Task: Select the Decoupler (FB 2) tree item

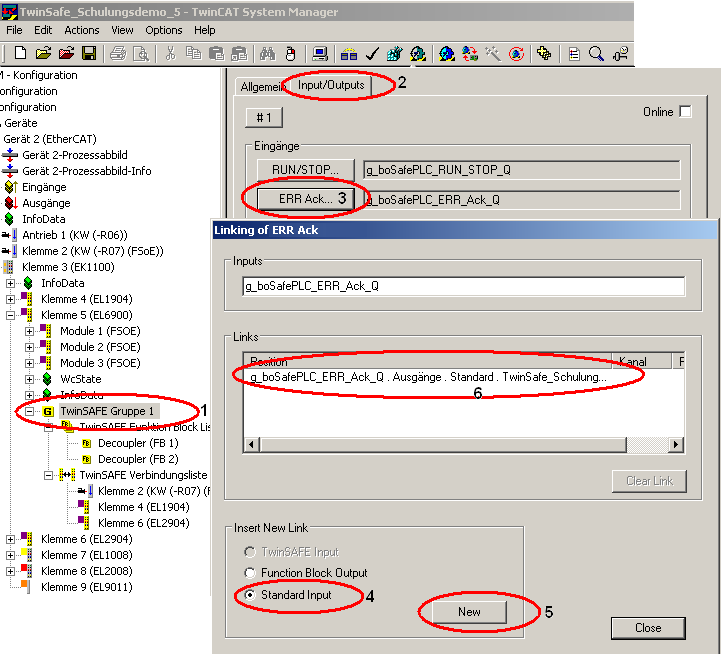Action: point(138,459)
